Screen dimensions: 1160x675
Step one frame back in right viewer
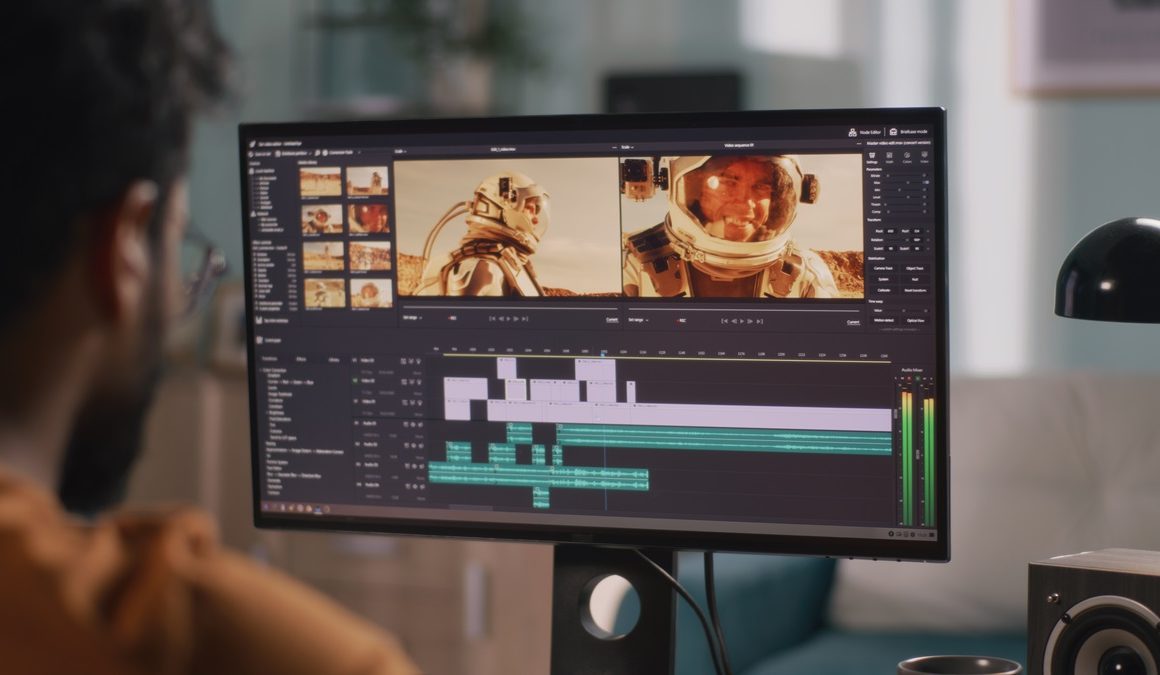tap(733, 321)
